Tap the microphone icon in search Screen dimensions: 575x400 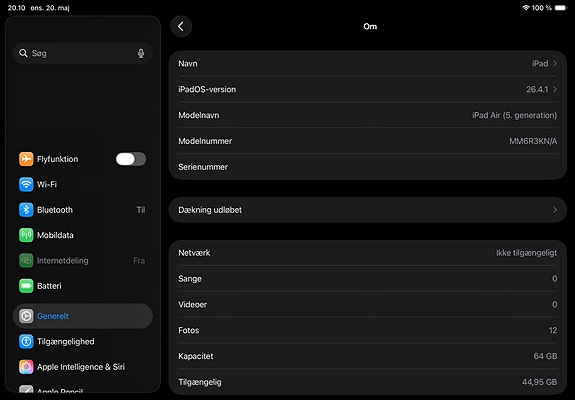(141, 54)
